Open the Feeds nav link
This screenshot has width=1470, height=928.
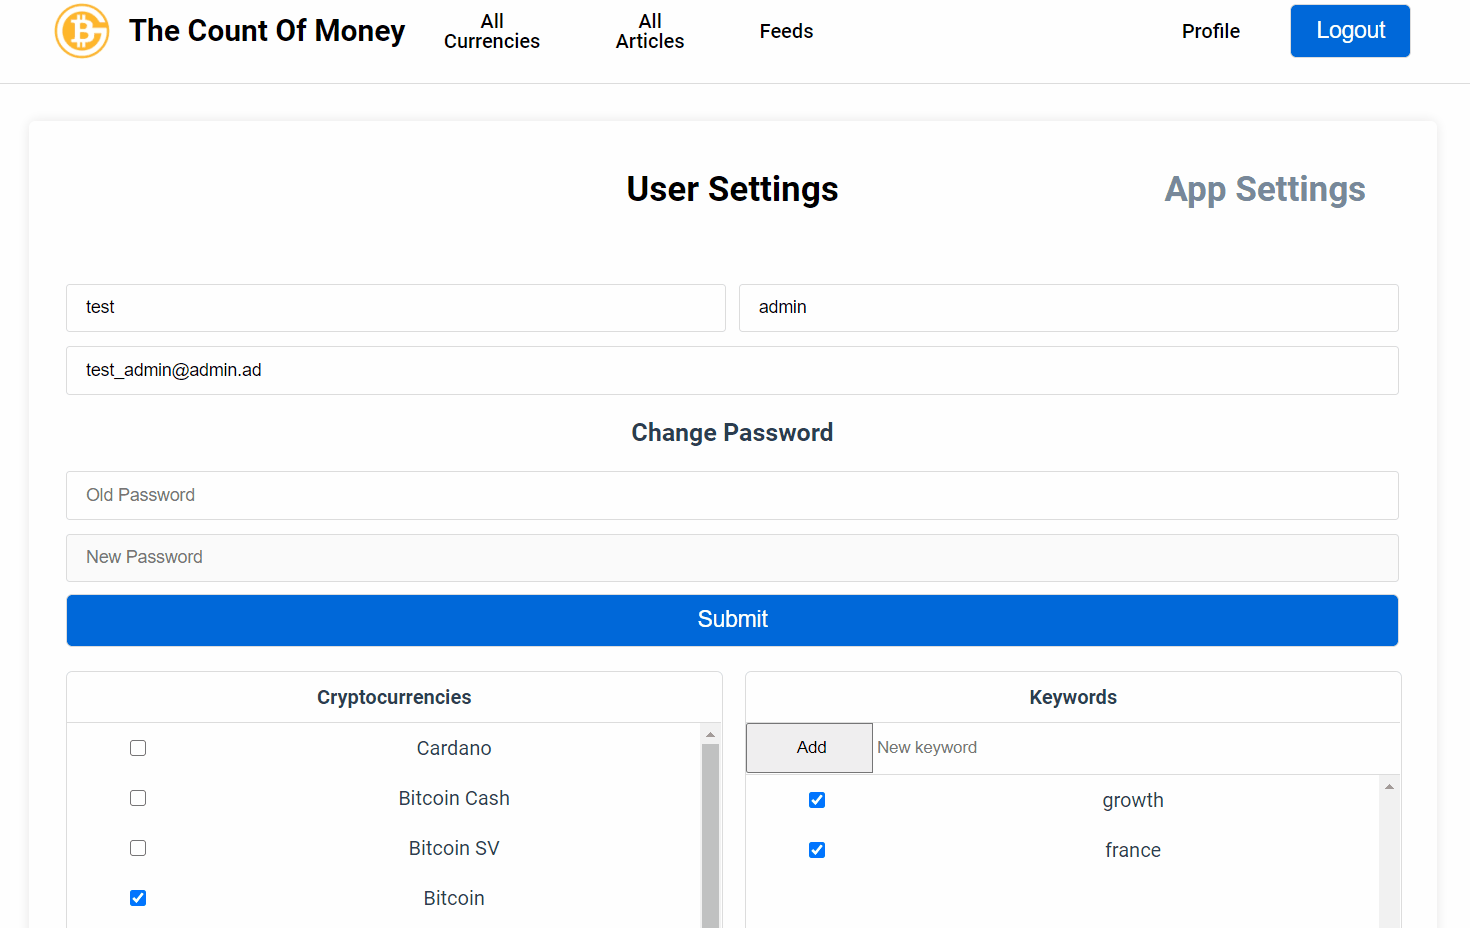[786, 31]
